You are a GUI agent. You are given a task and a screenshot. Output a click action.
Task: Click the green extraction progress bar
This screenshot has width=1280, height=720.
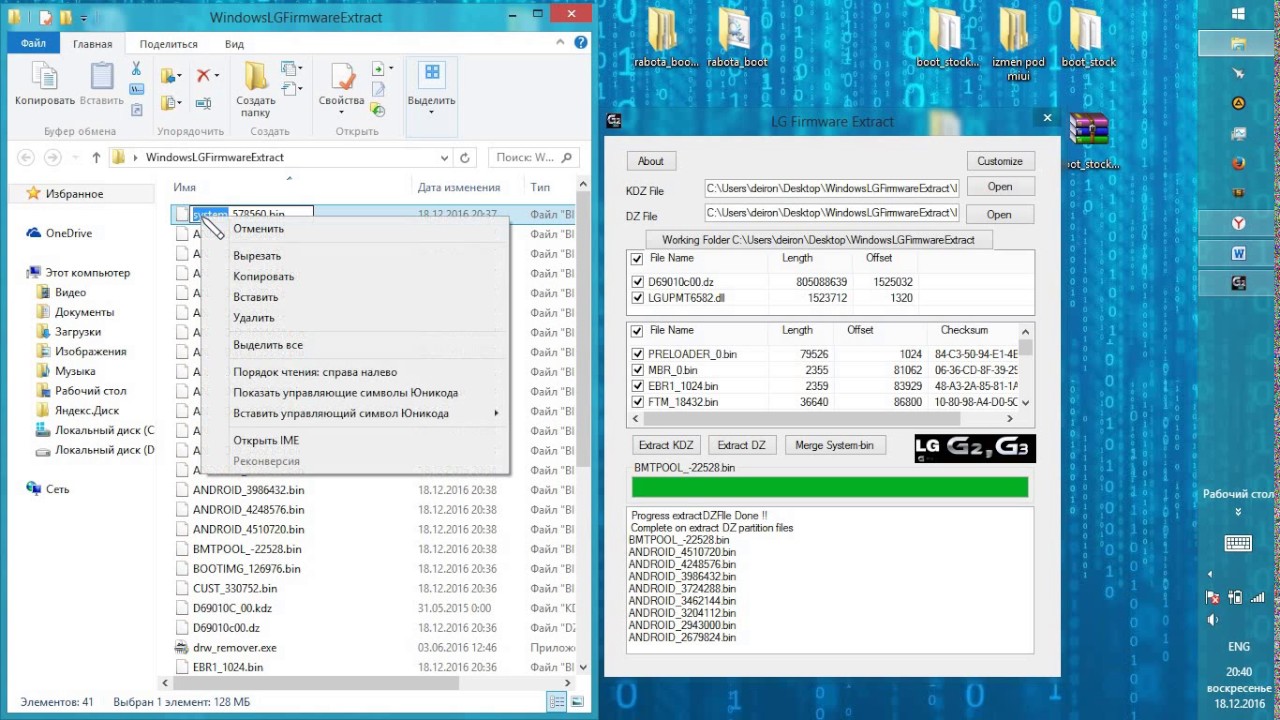830,487
